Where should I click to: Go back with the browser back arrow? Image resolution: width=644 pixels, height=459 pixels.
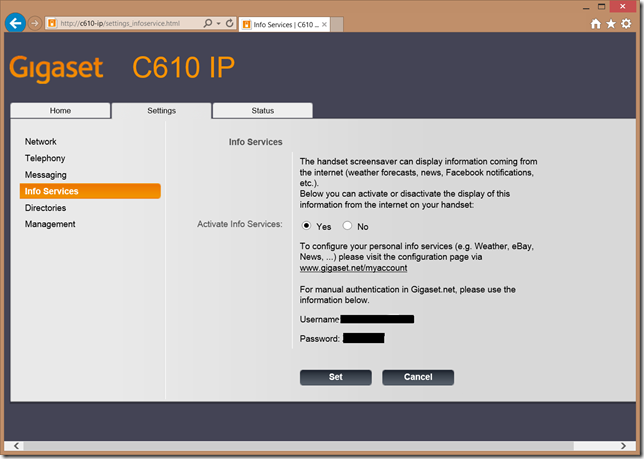click(15, 23)
